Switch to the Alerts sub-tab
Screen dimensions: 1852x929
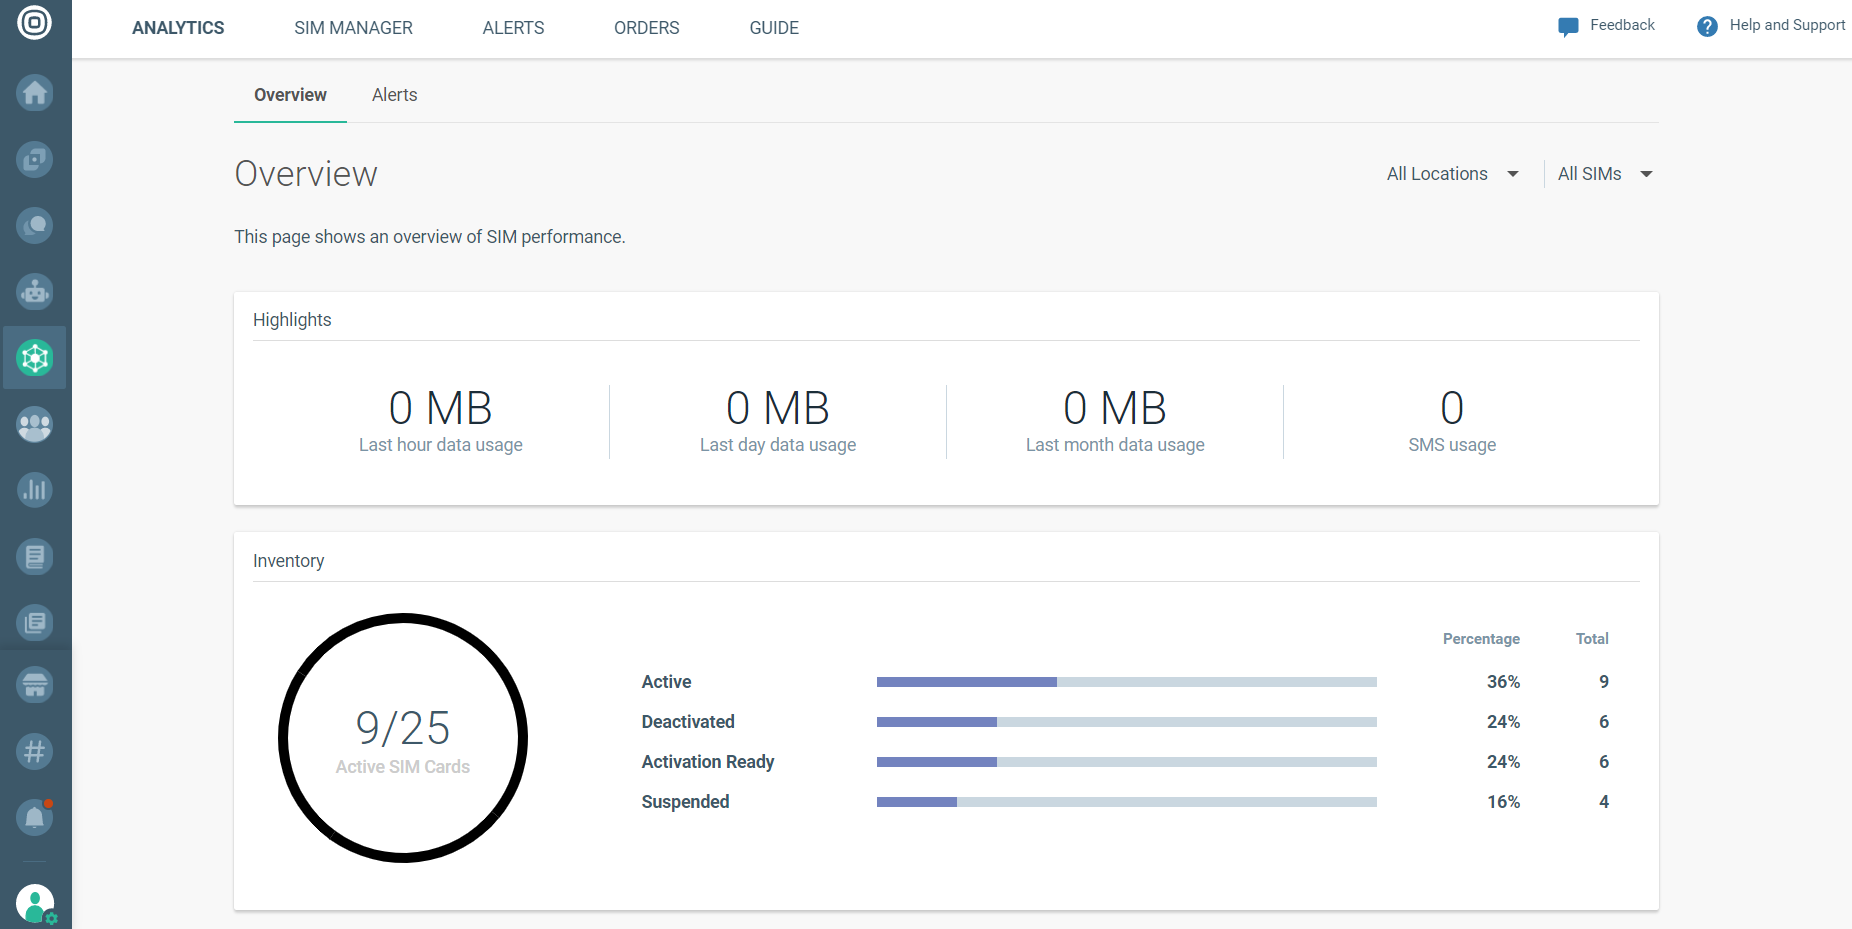pos(394,95)
